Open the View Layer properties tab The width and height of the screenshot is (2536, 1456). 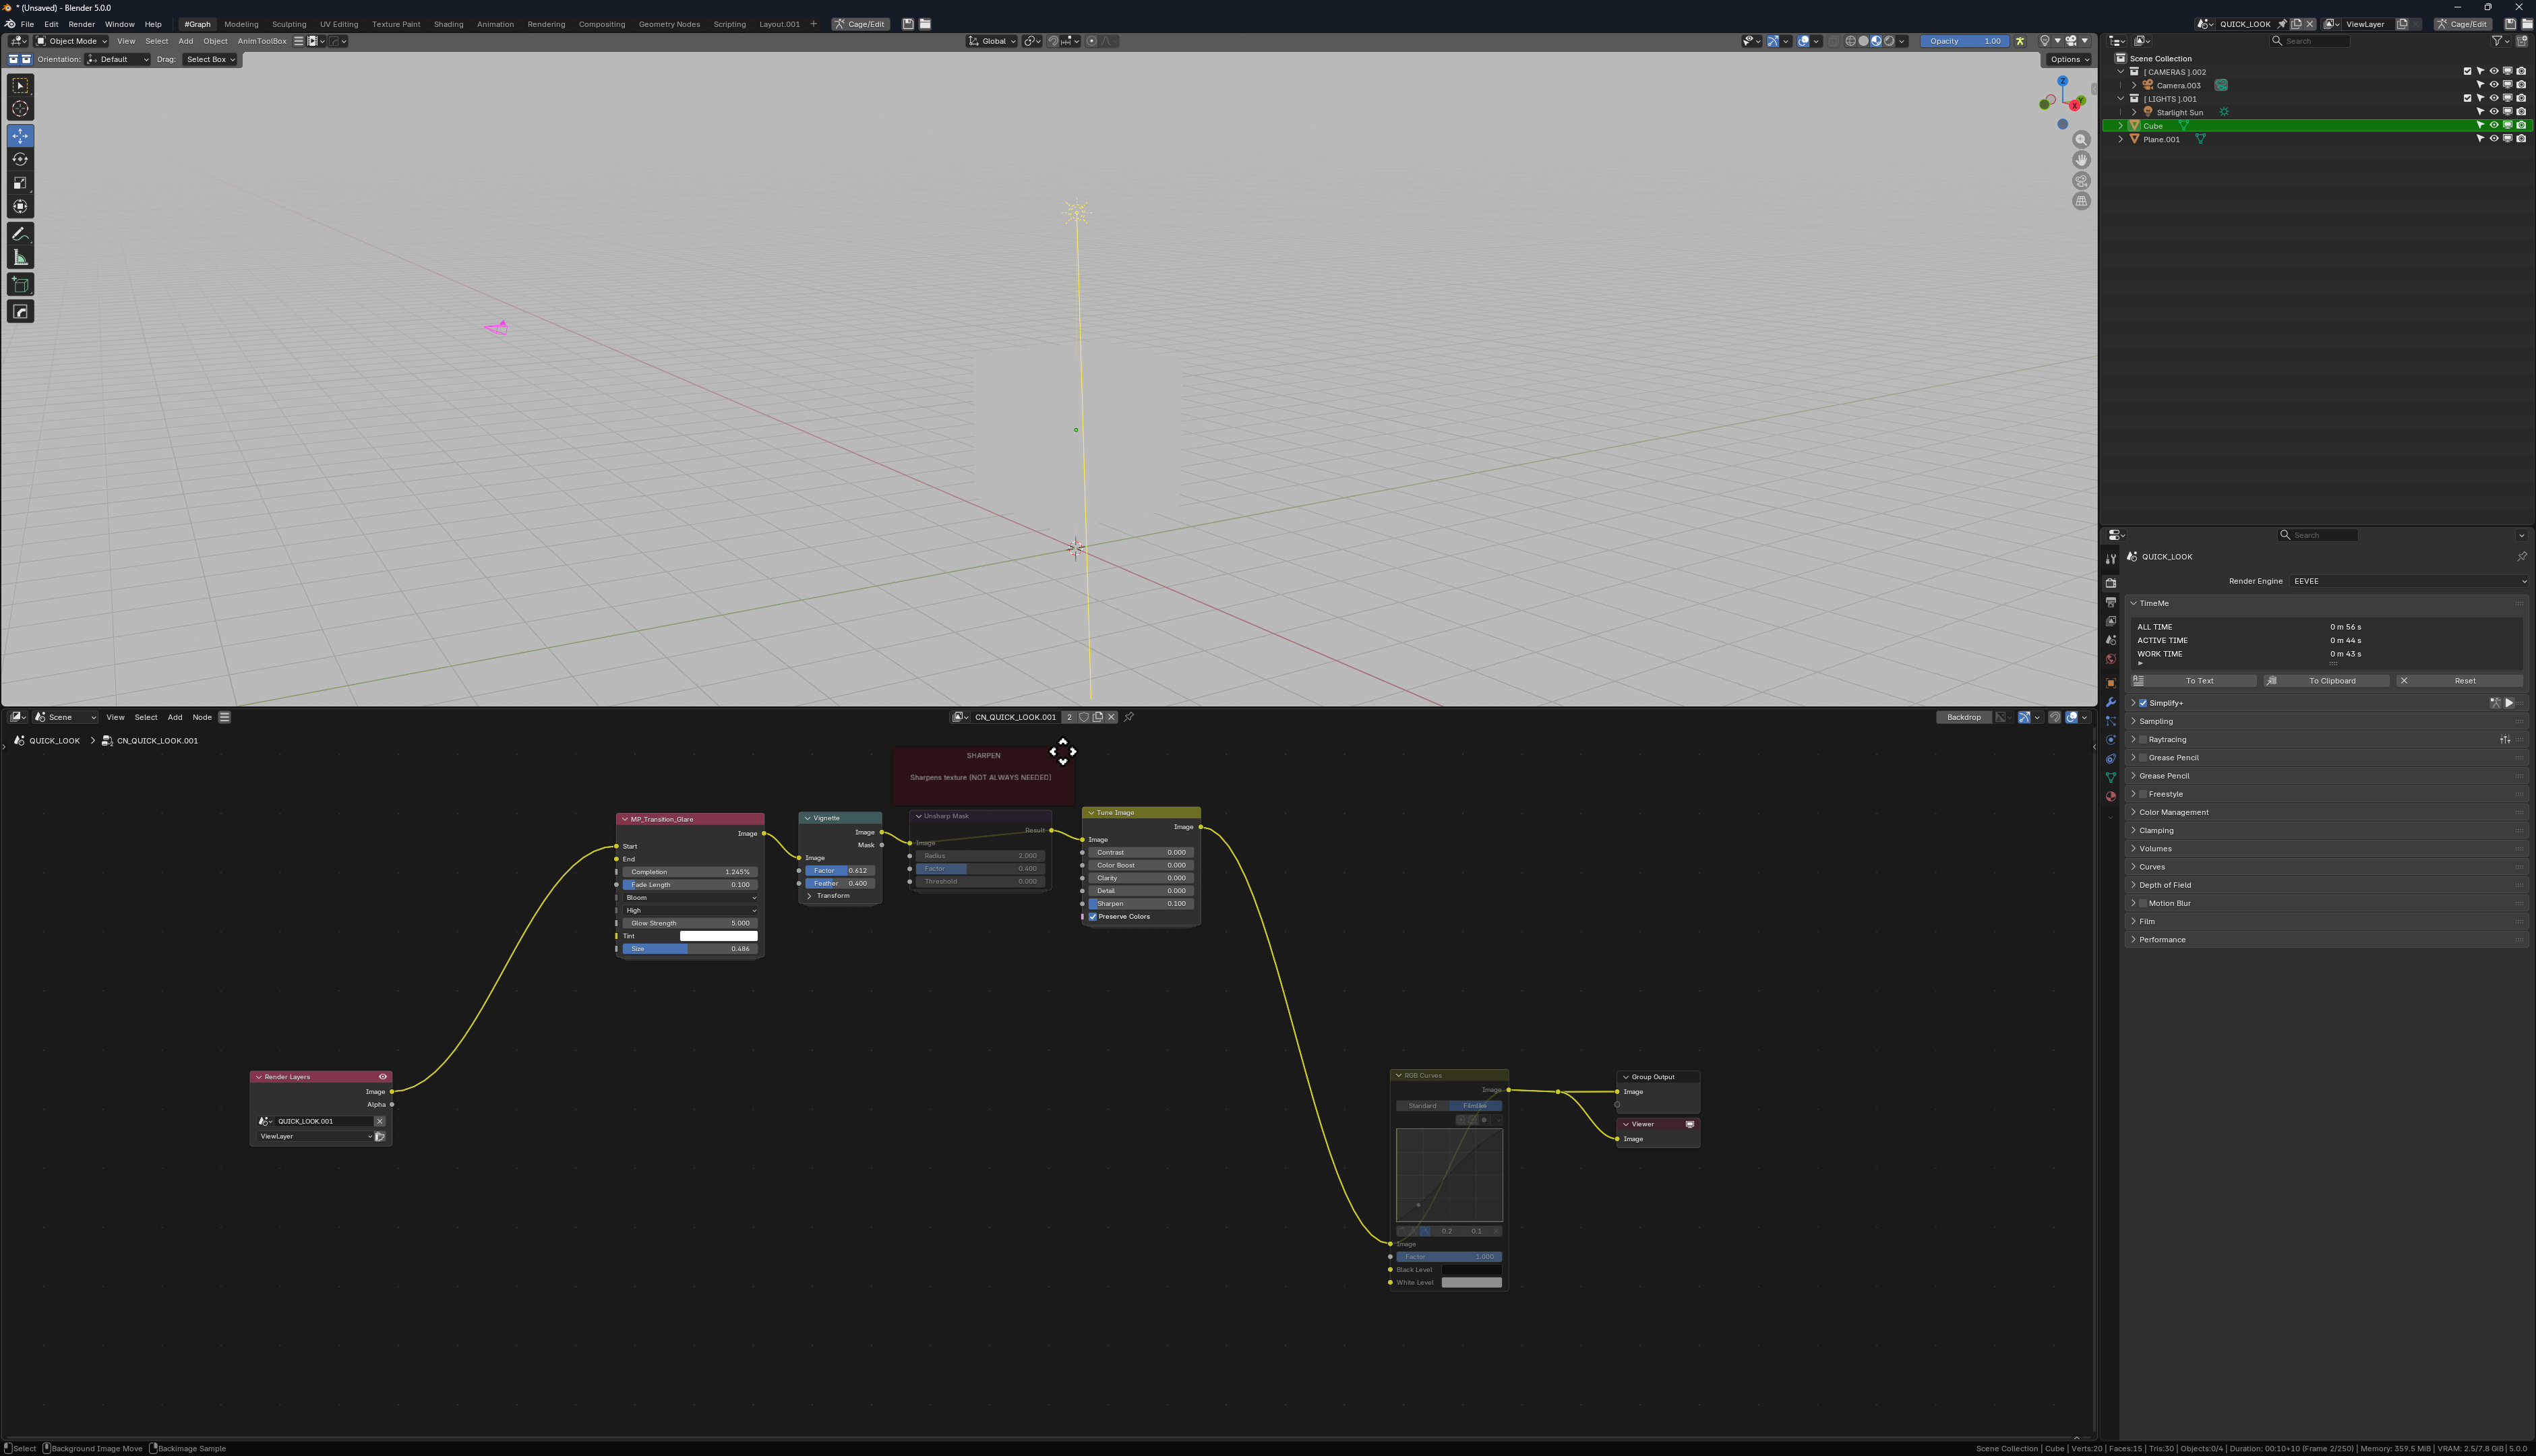(2110, 621)
